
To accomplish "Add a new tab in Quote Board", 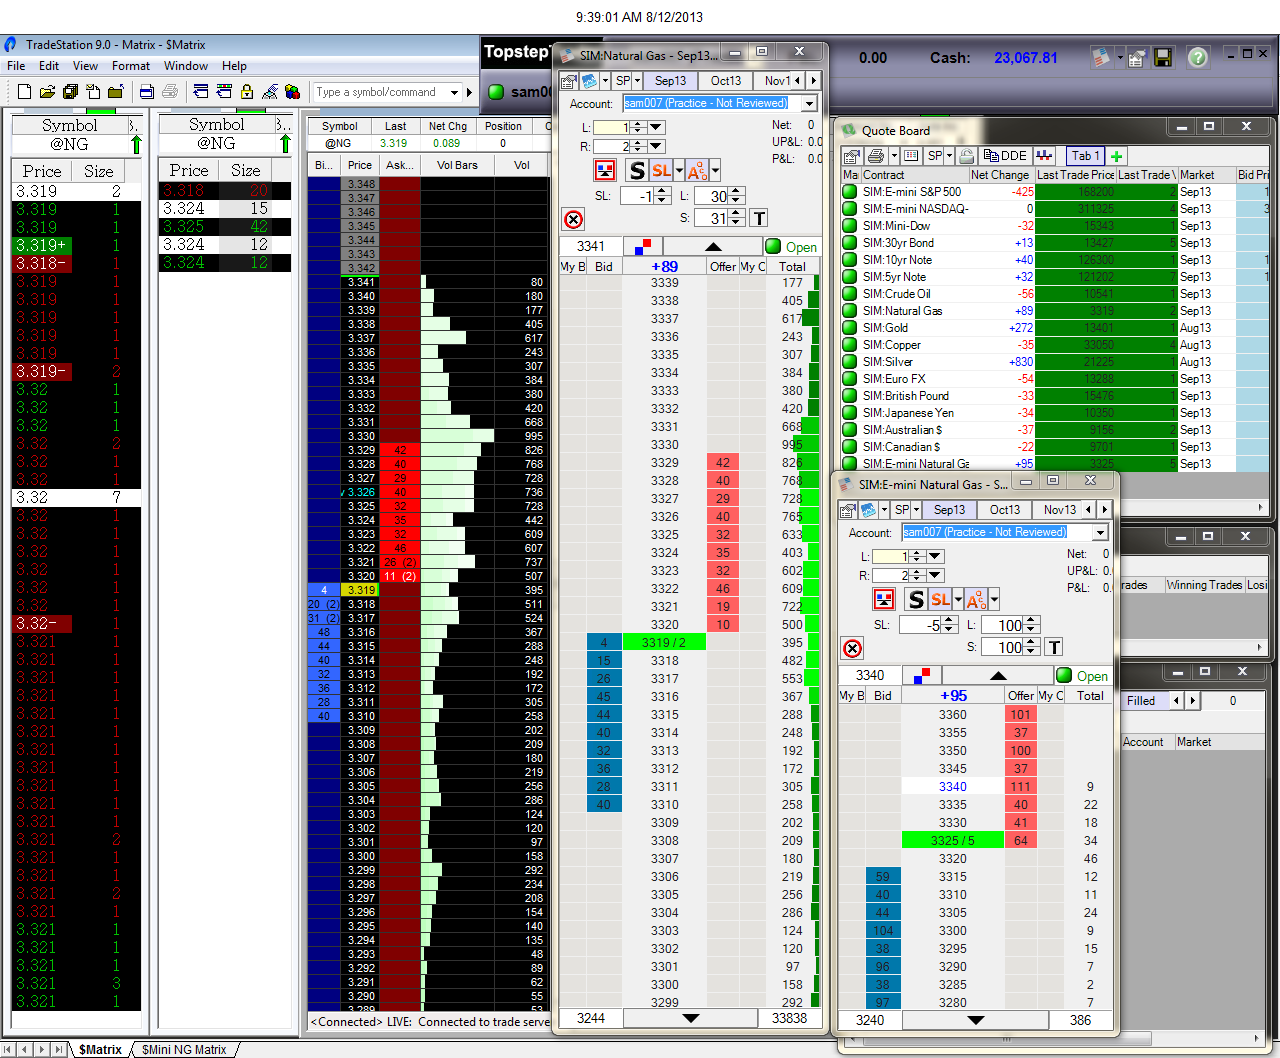I will coord(1117,156).
